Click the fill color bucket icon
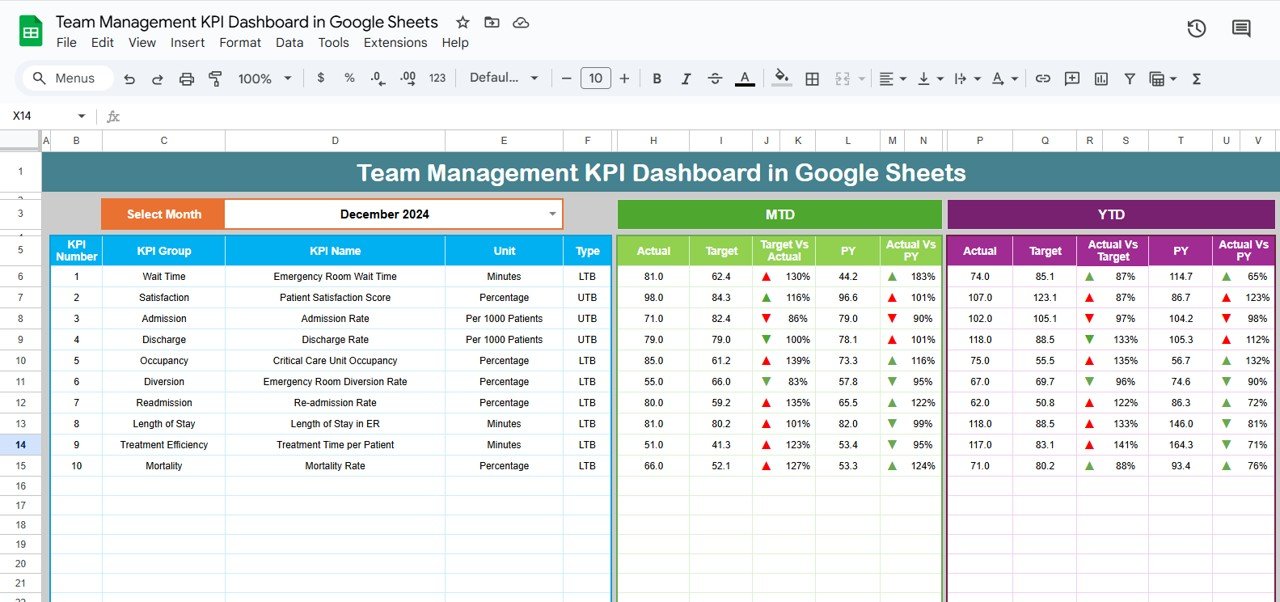 click(x=781, y=78)
